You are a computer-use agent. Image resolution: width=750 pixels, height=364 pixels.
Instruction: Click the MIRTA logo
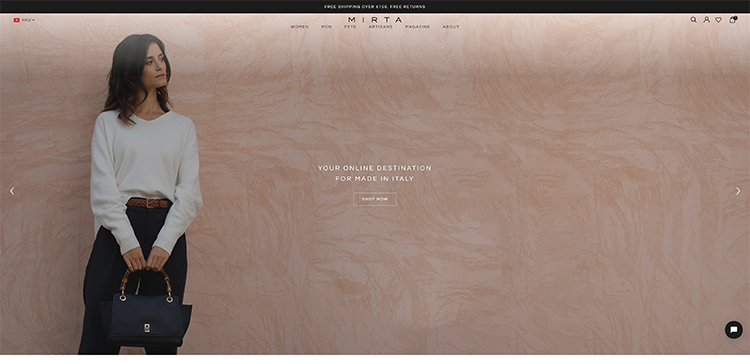[375, 20]
